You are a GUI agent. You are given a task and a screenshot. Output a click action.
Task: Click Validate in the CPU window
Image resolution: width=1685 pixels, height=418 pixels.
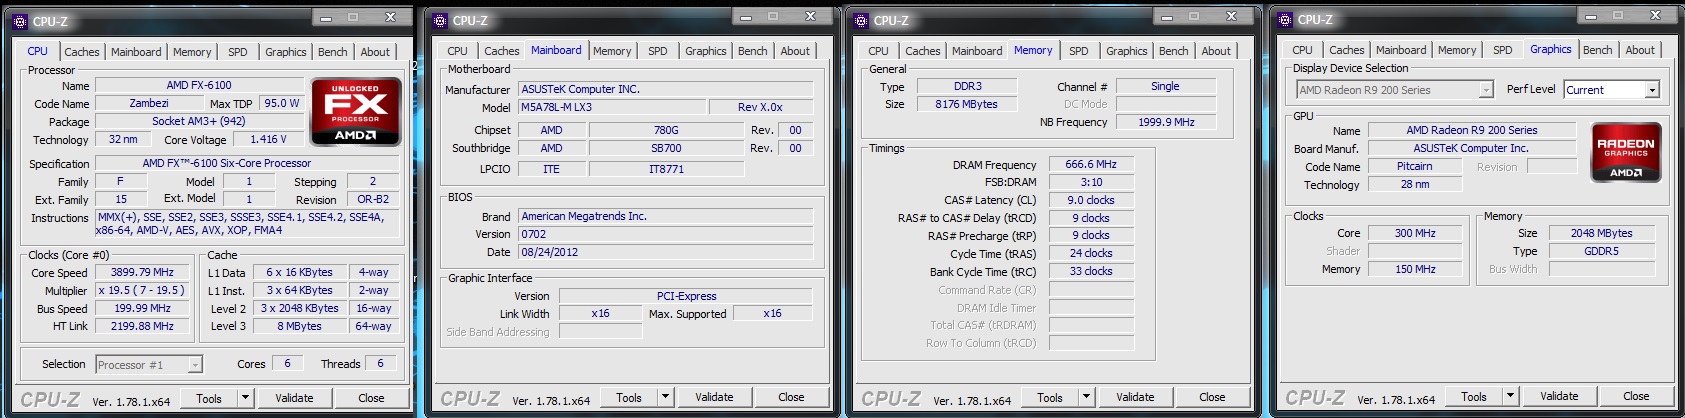pyautogui.click(x=294, y=398)
